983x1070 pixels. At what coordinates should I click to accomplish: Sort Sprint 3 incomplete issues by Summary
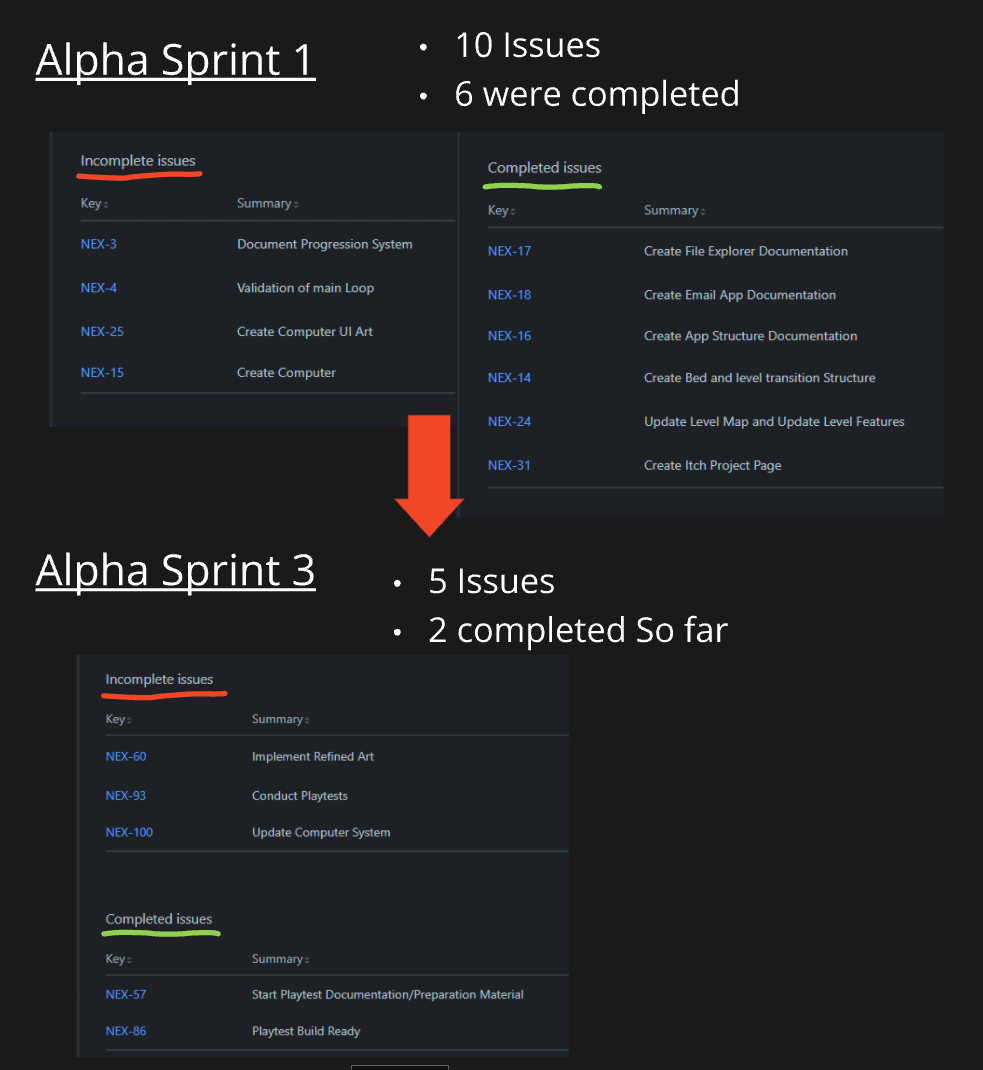(280, 719)
